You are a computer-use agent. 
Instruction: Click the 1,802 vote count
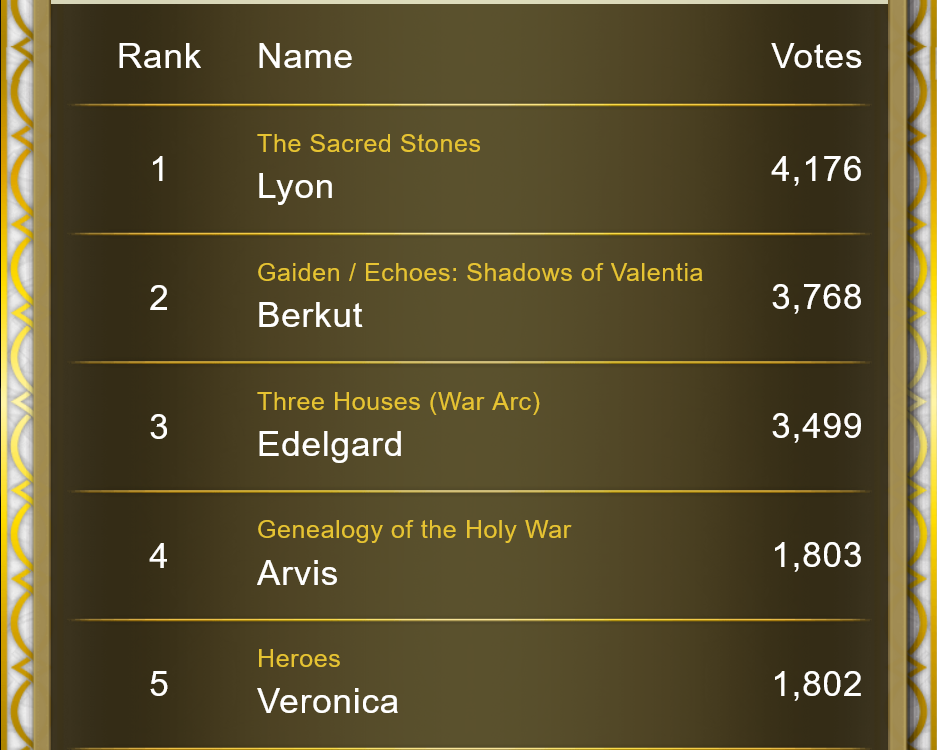[817, 684]
